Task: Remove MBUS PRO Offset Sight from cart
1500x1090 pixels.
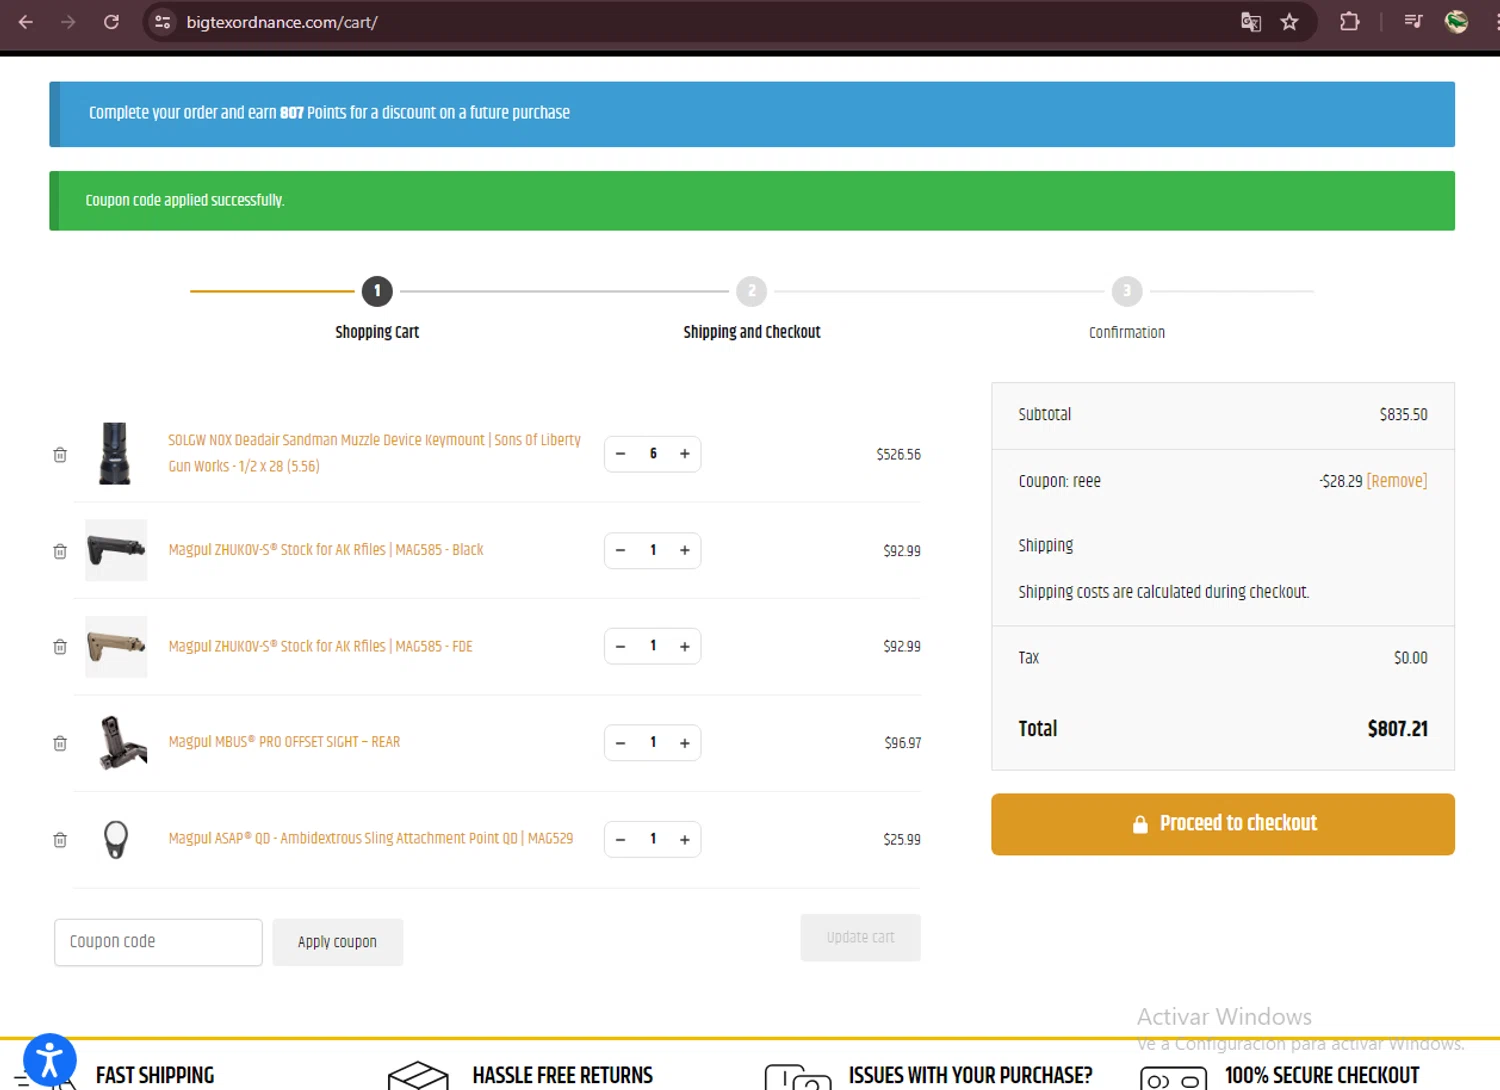Action: pos(60,743)
